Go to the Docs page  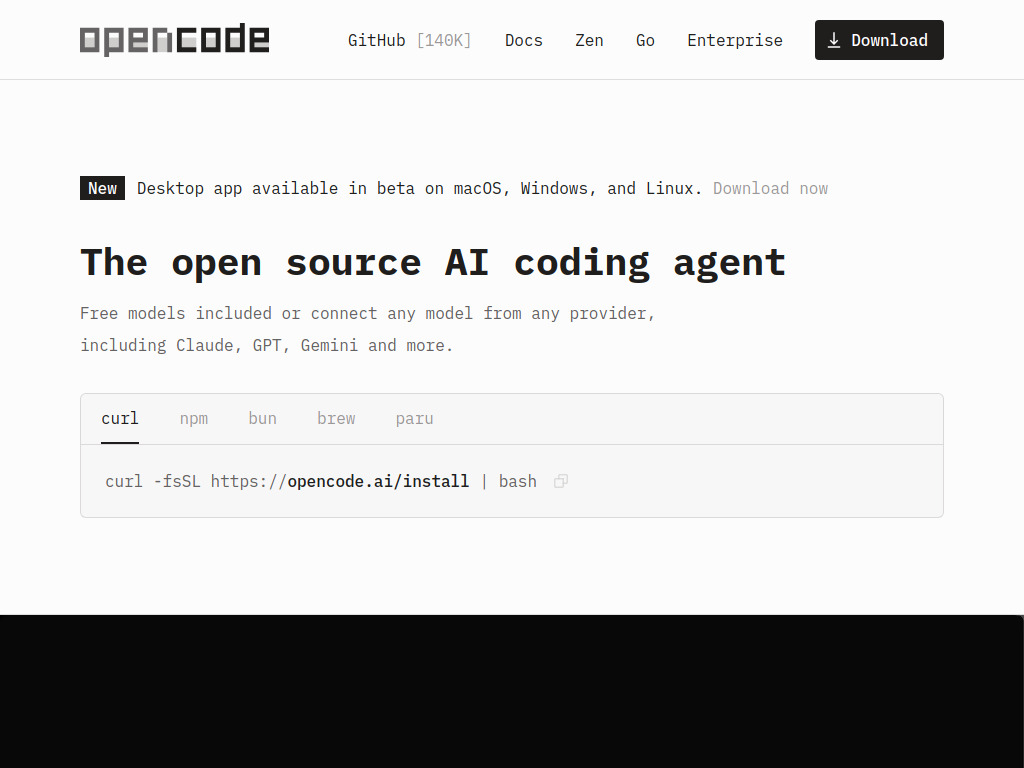(524, 40)
